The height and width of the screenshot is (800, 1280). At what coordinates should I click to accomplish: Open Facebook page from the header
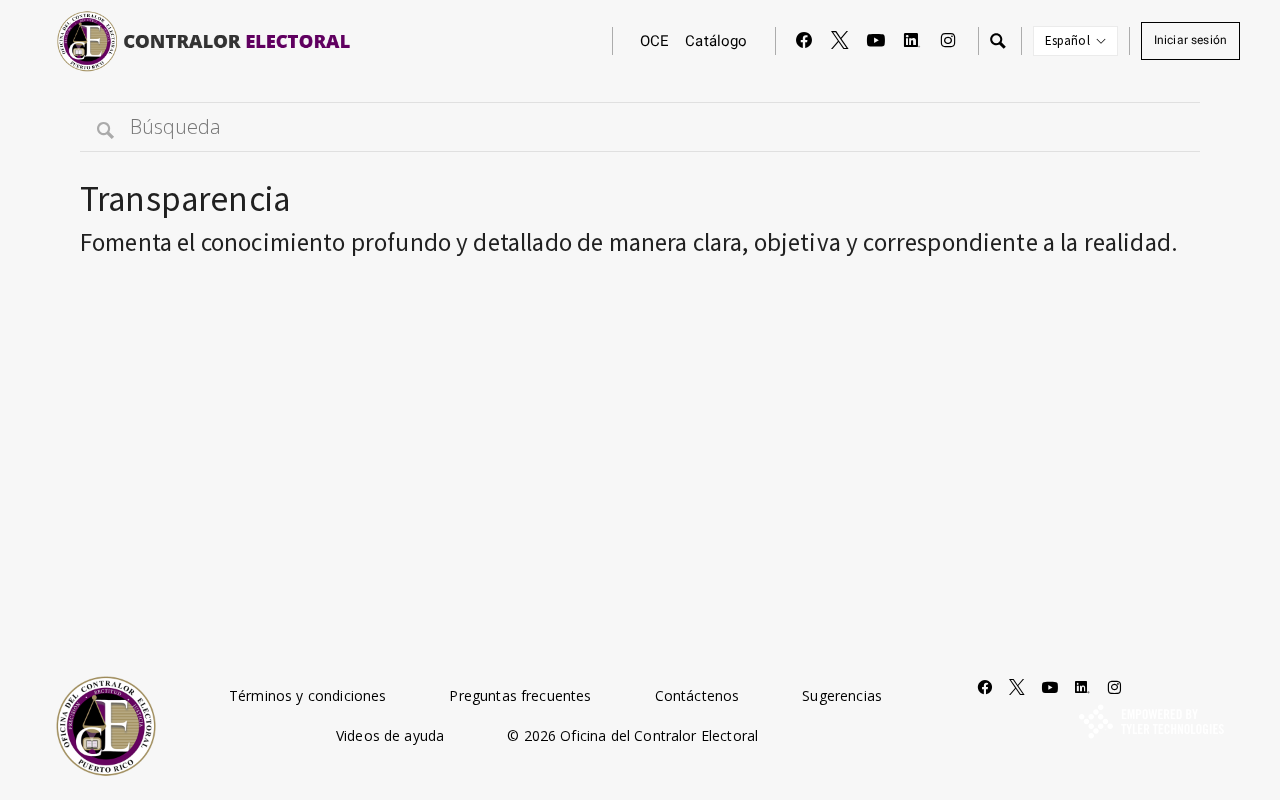pos(804,40)
